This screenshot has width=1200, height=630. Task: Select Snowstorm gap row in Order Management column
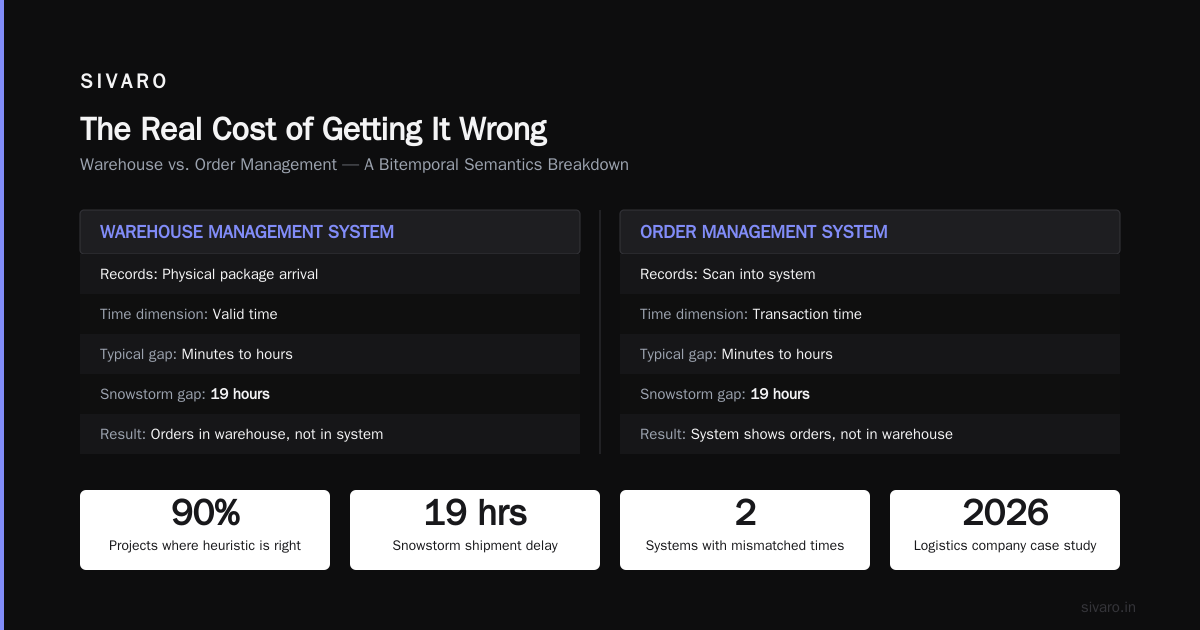pyautogui.click(x=870, y=394)
